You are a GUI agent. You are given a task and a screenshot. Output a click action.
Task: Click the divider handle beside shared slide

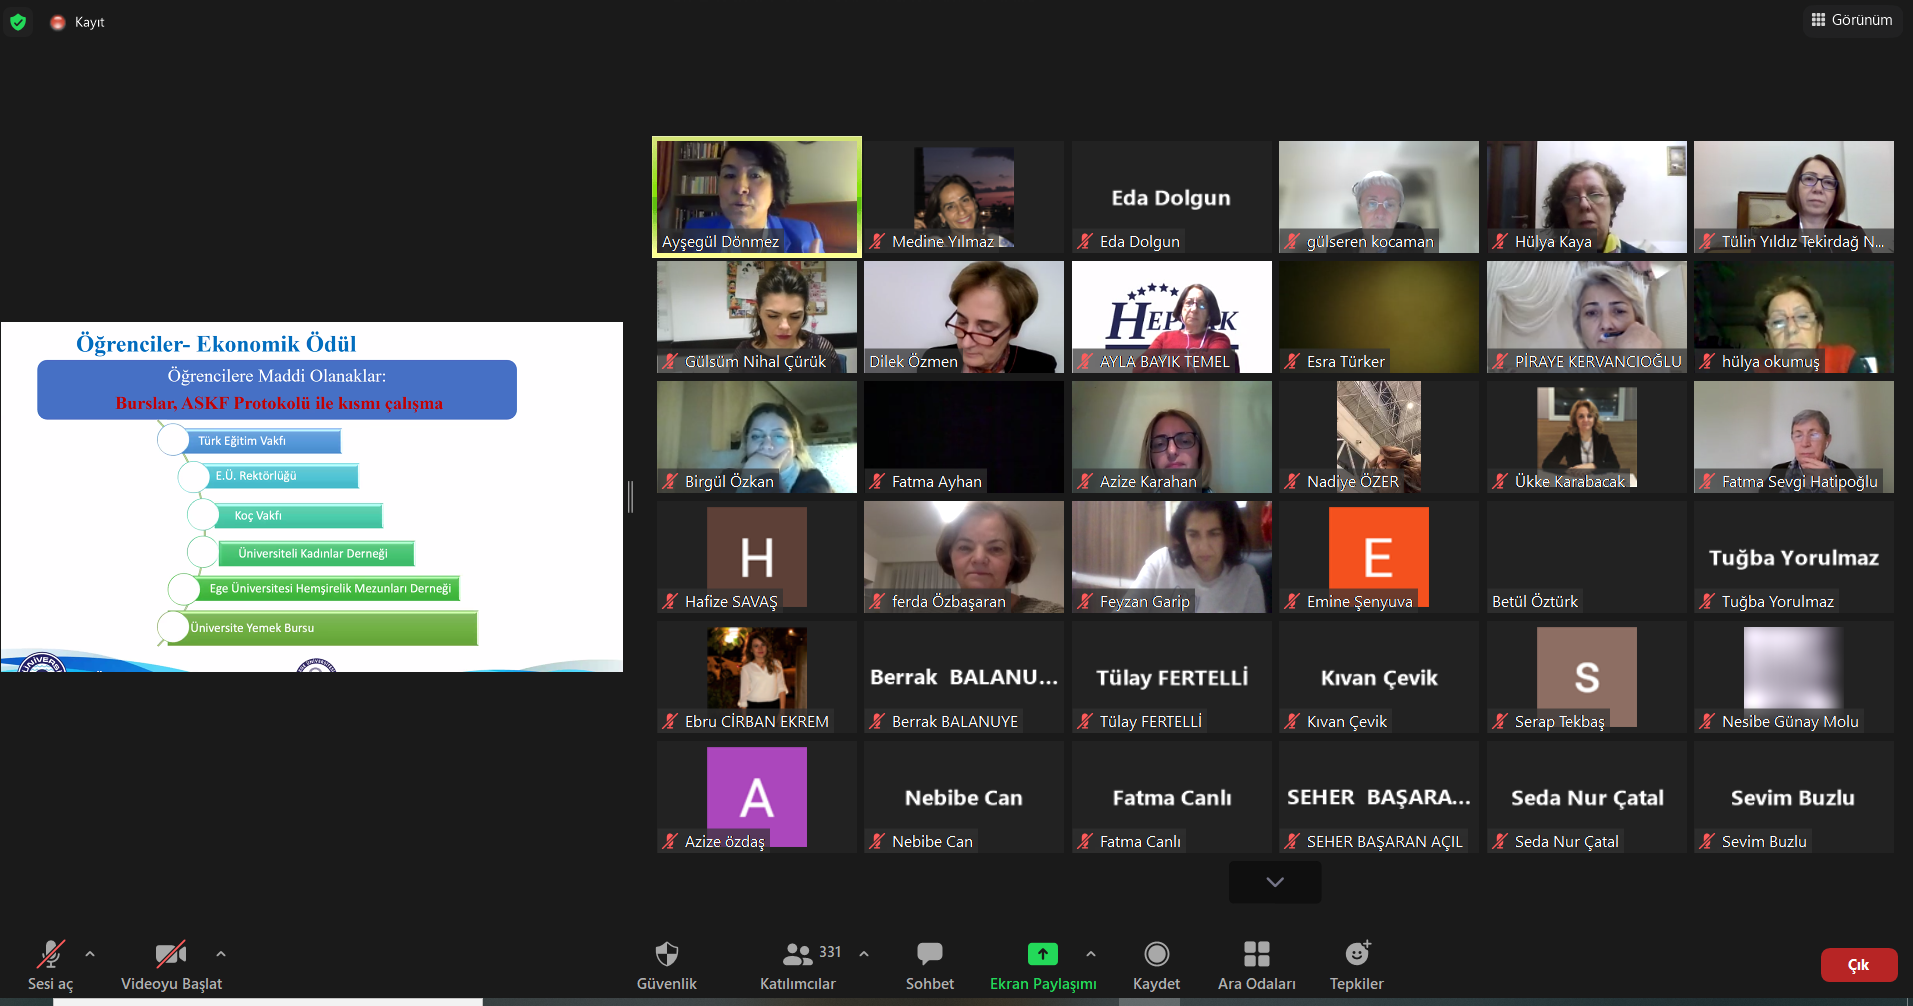630,497
